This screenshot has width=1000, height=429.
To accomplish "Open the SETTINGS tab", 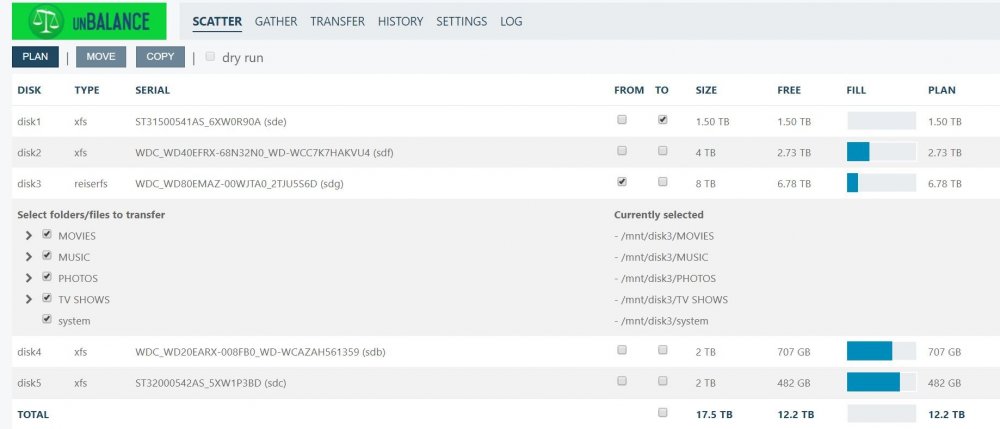I will 461,22.
